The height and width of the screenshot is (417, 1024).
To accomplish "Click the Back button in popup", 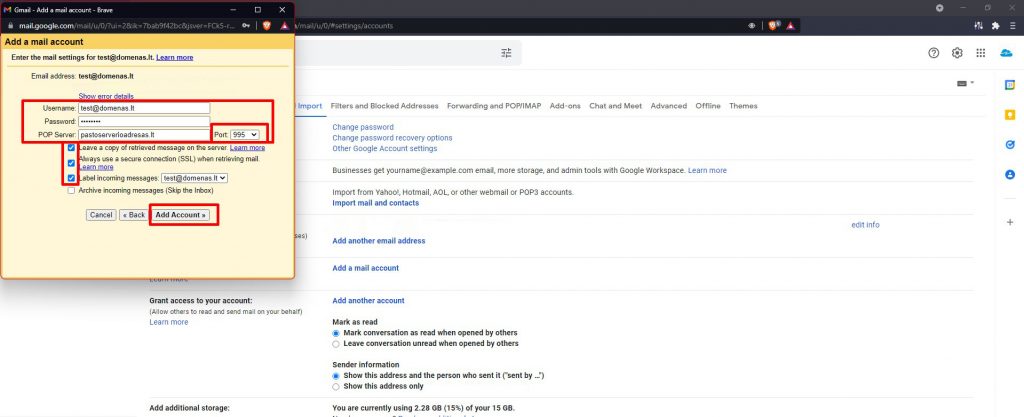I will tap(134, 215).
